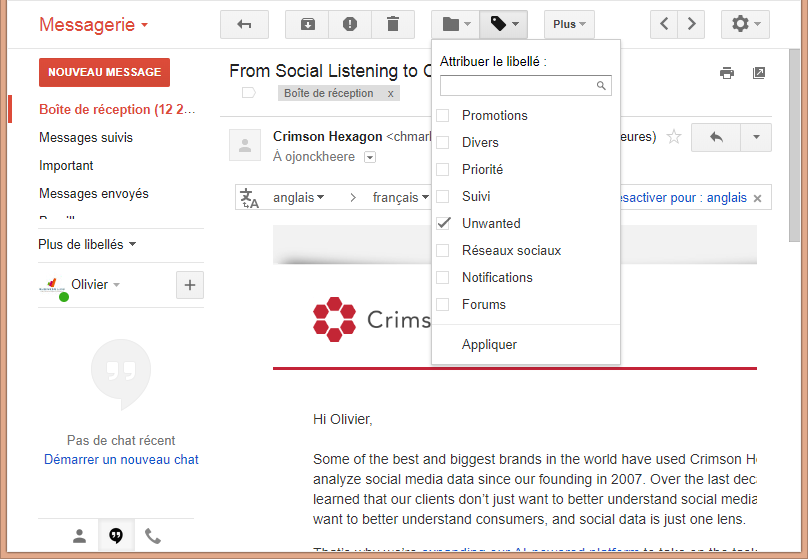Change source language anglais dropdown
Screen dimensions: 808x559
coord(298,197)
